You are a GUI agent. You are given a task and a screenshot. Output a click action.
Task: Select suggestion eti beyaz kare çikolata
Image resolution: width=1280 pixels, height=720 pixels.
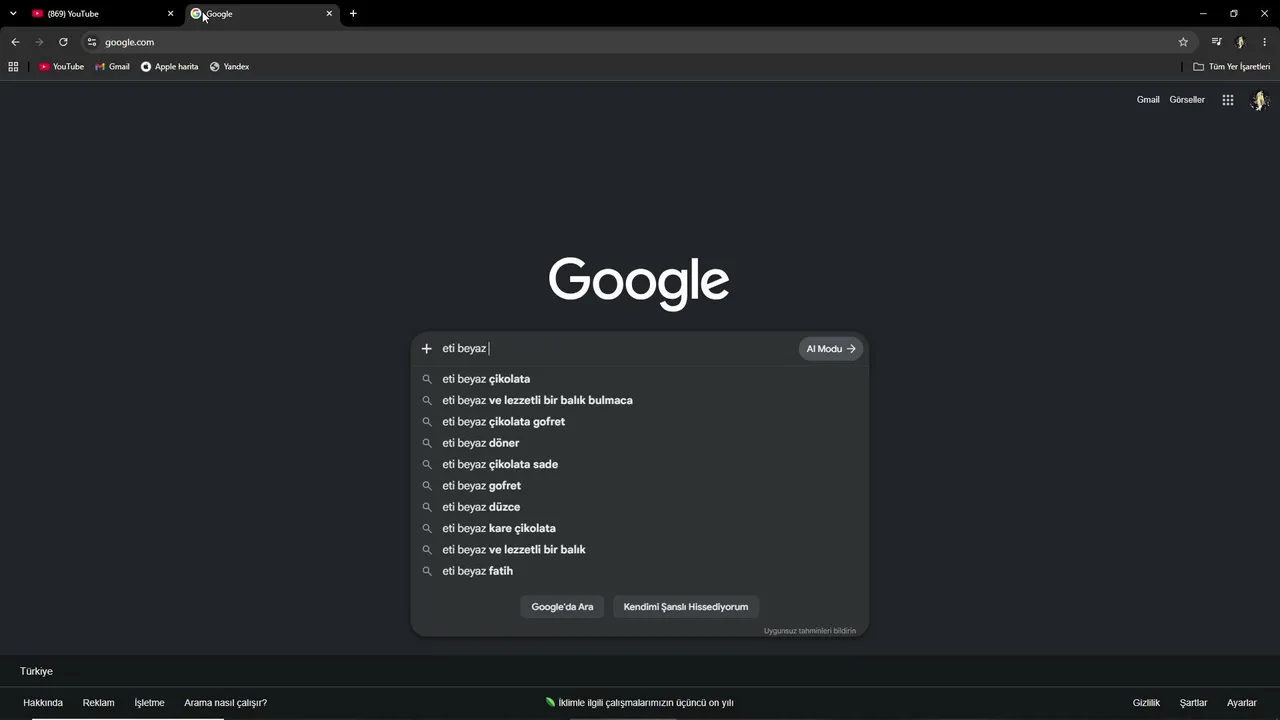tap(640, 529)
